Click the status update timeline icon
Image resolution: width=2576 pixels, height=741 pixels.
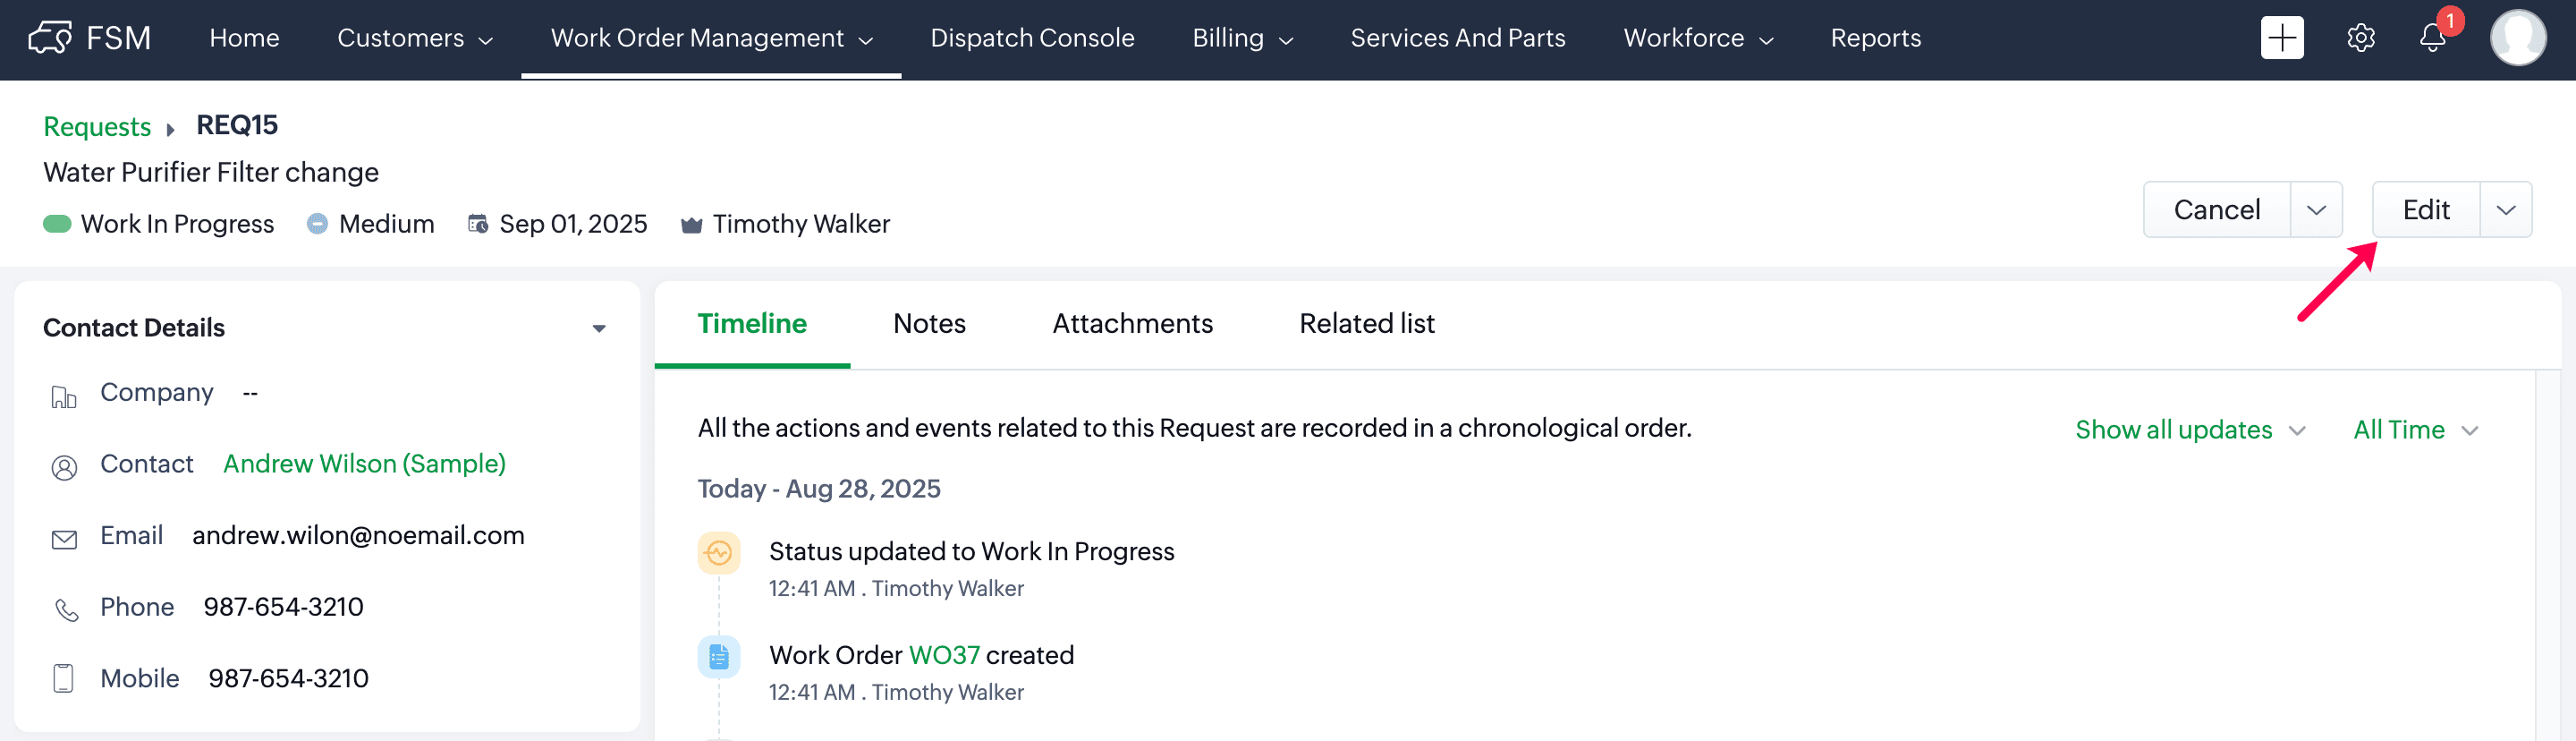pos(719,553)
